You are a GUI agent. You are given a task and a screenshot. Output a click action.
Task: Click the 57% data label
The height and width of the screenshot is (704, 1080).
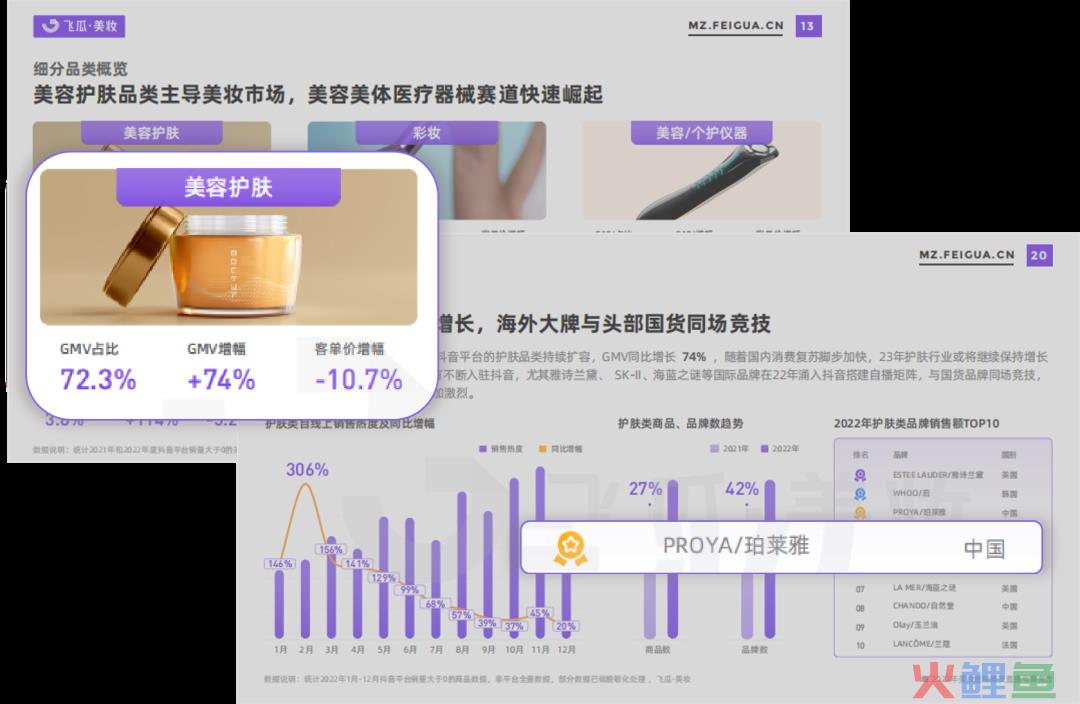tap(461, 615)
